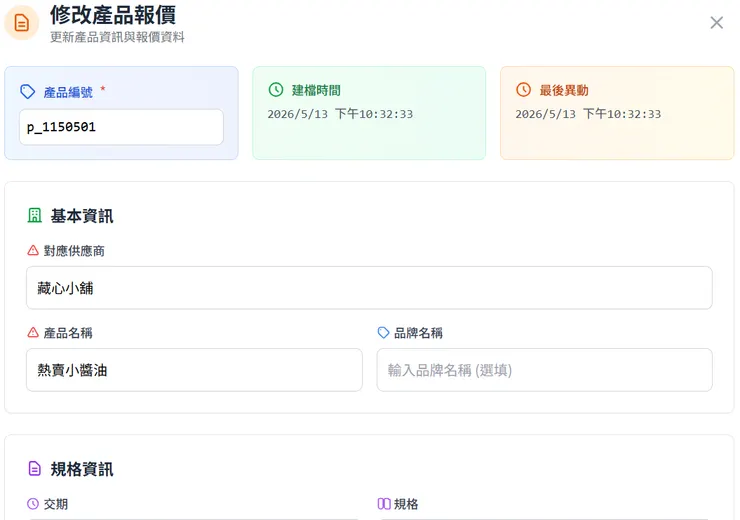Click the 品牌名稱 label
This screenshot has height=520, width=740.
coord(418,333)
